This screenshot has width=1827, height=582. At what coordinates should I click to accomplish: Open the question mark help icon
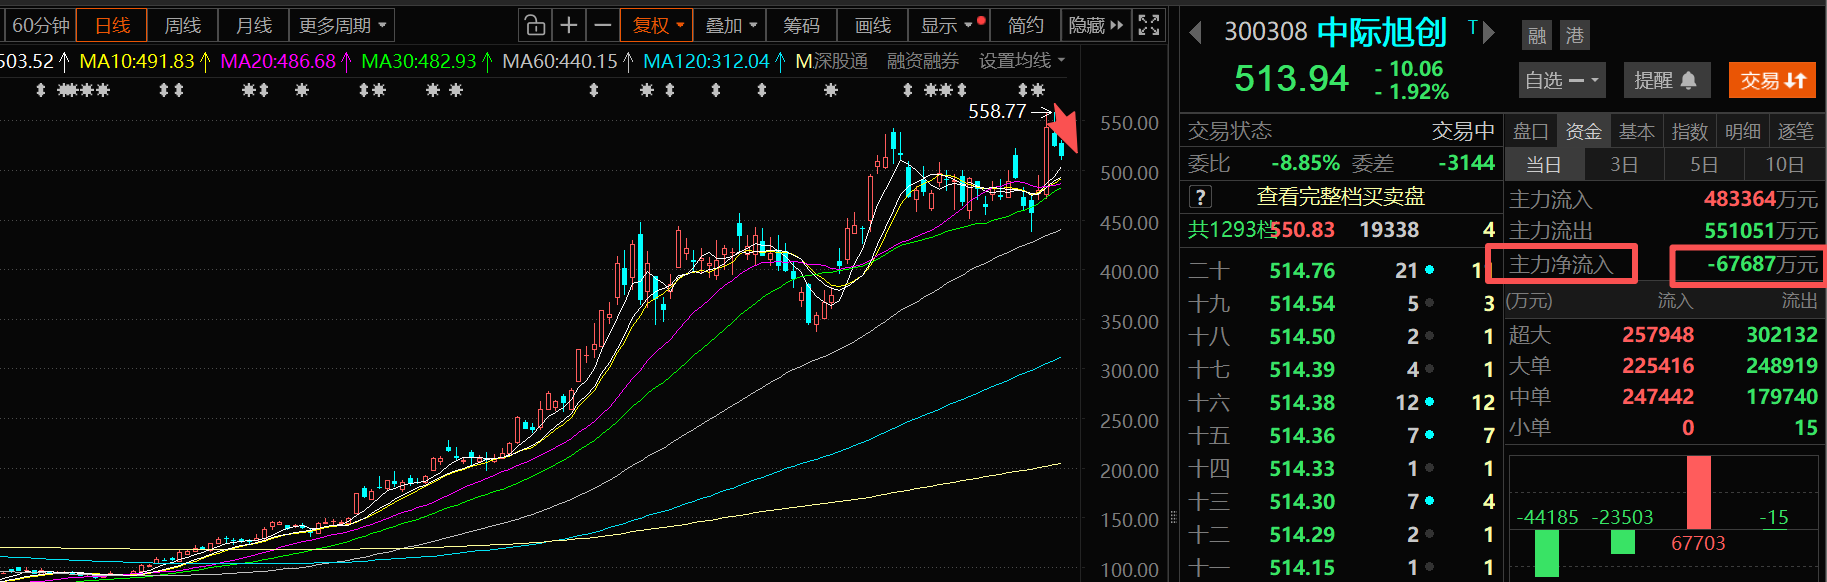[1200, 197]
